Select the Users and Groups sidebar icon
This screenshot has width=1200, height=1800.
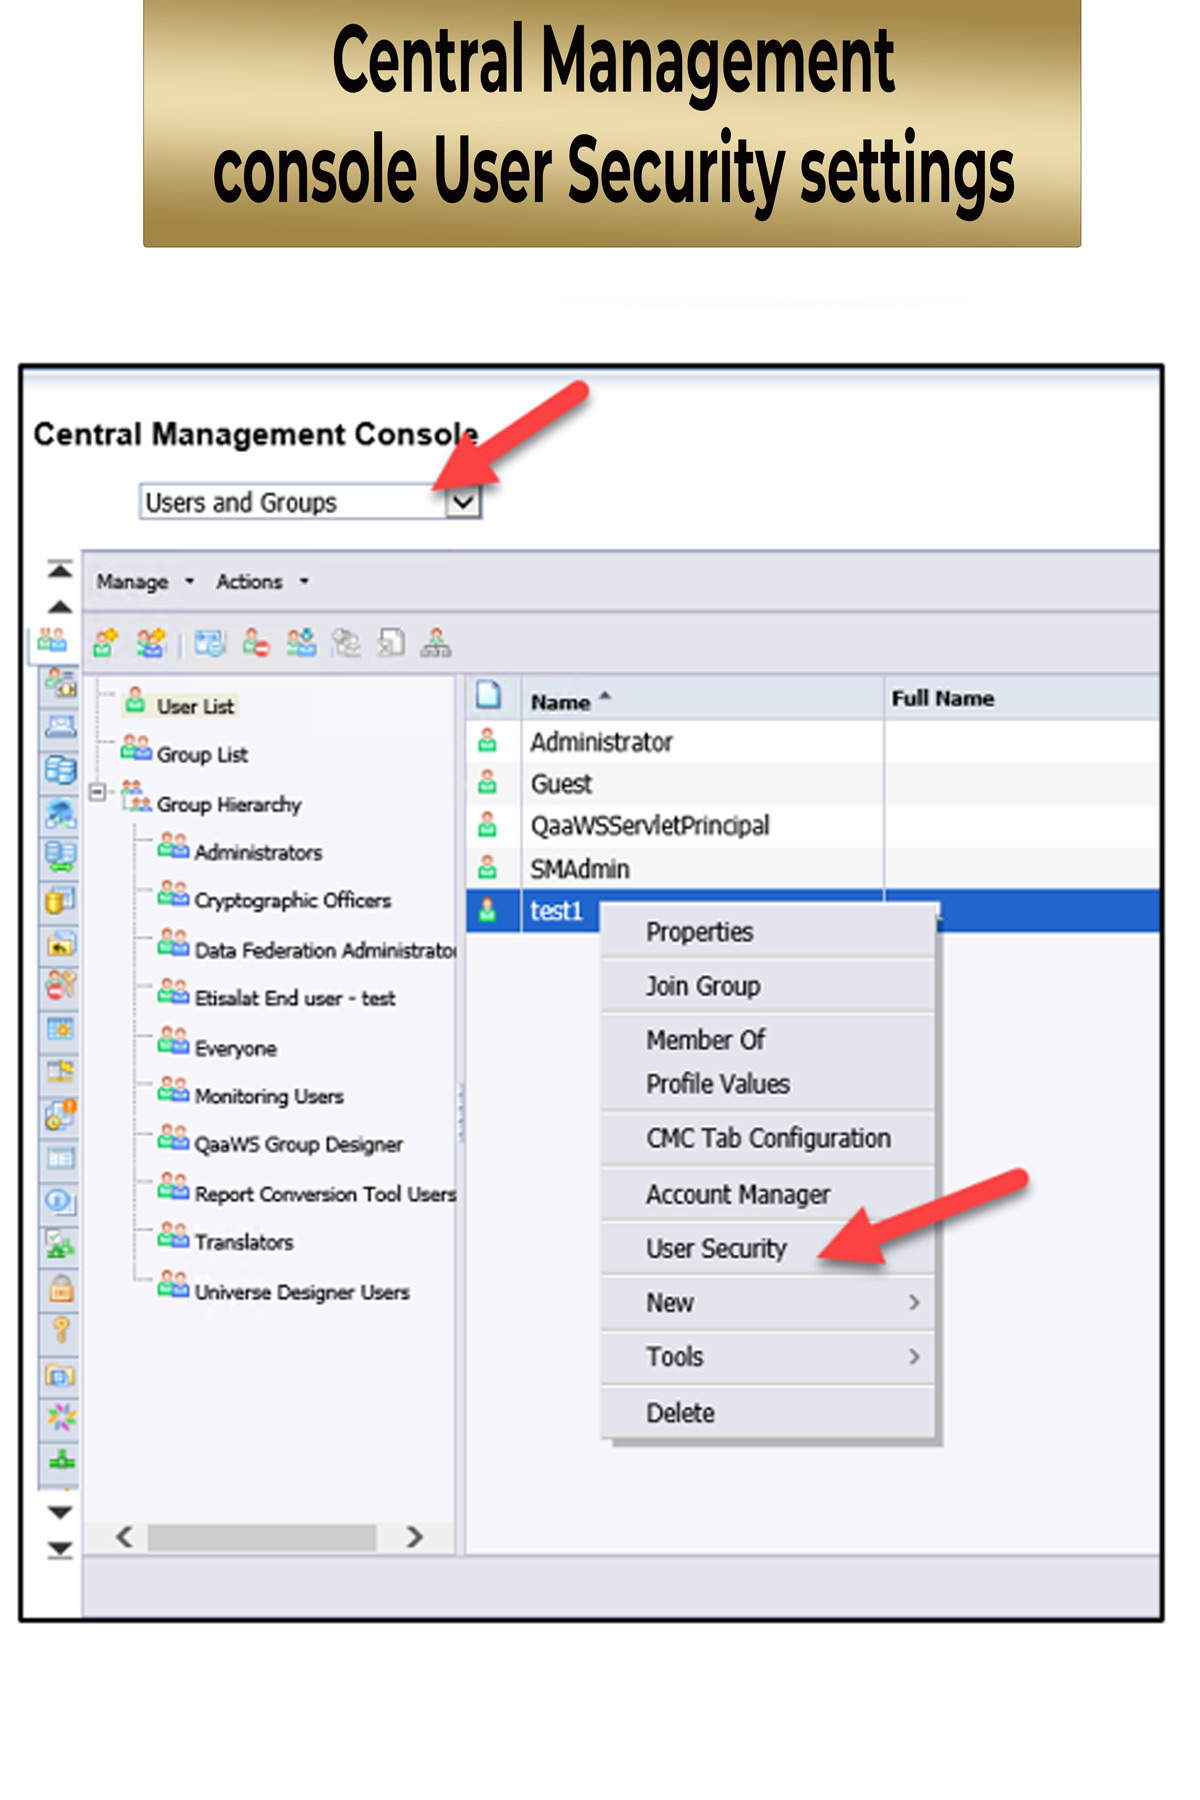pyautogui.click(x=52, y=640)
